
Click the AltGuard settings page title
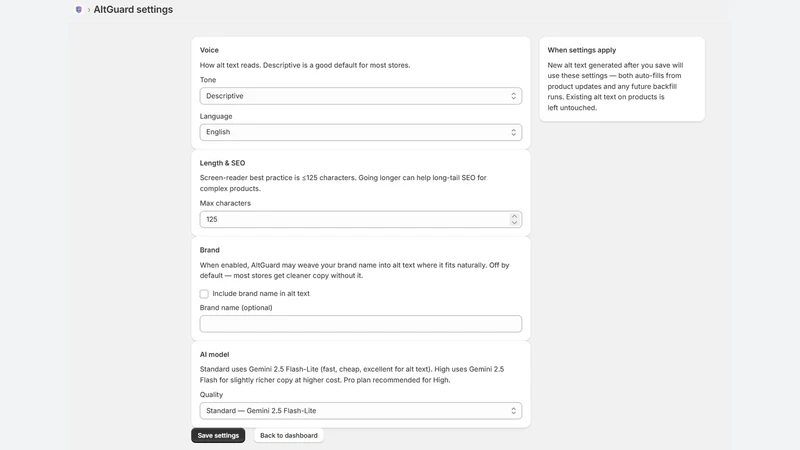(133, 10)
